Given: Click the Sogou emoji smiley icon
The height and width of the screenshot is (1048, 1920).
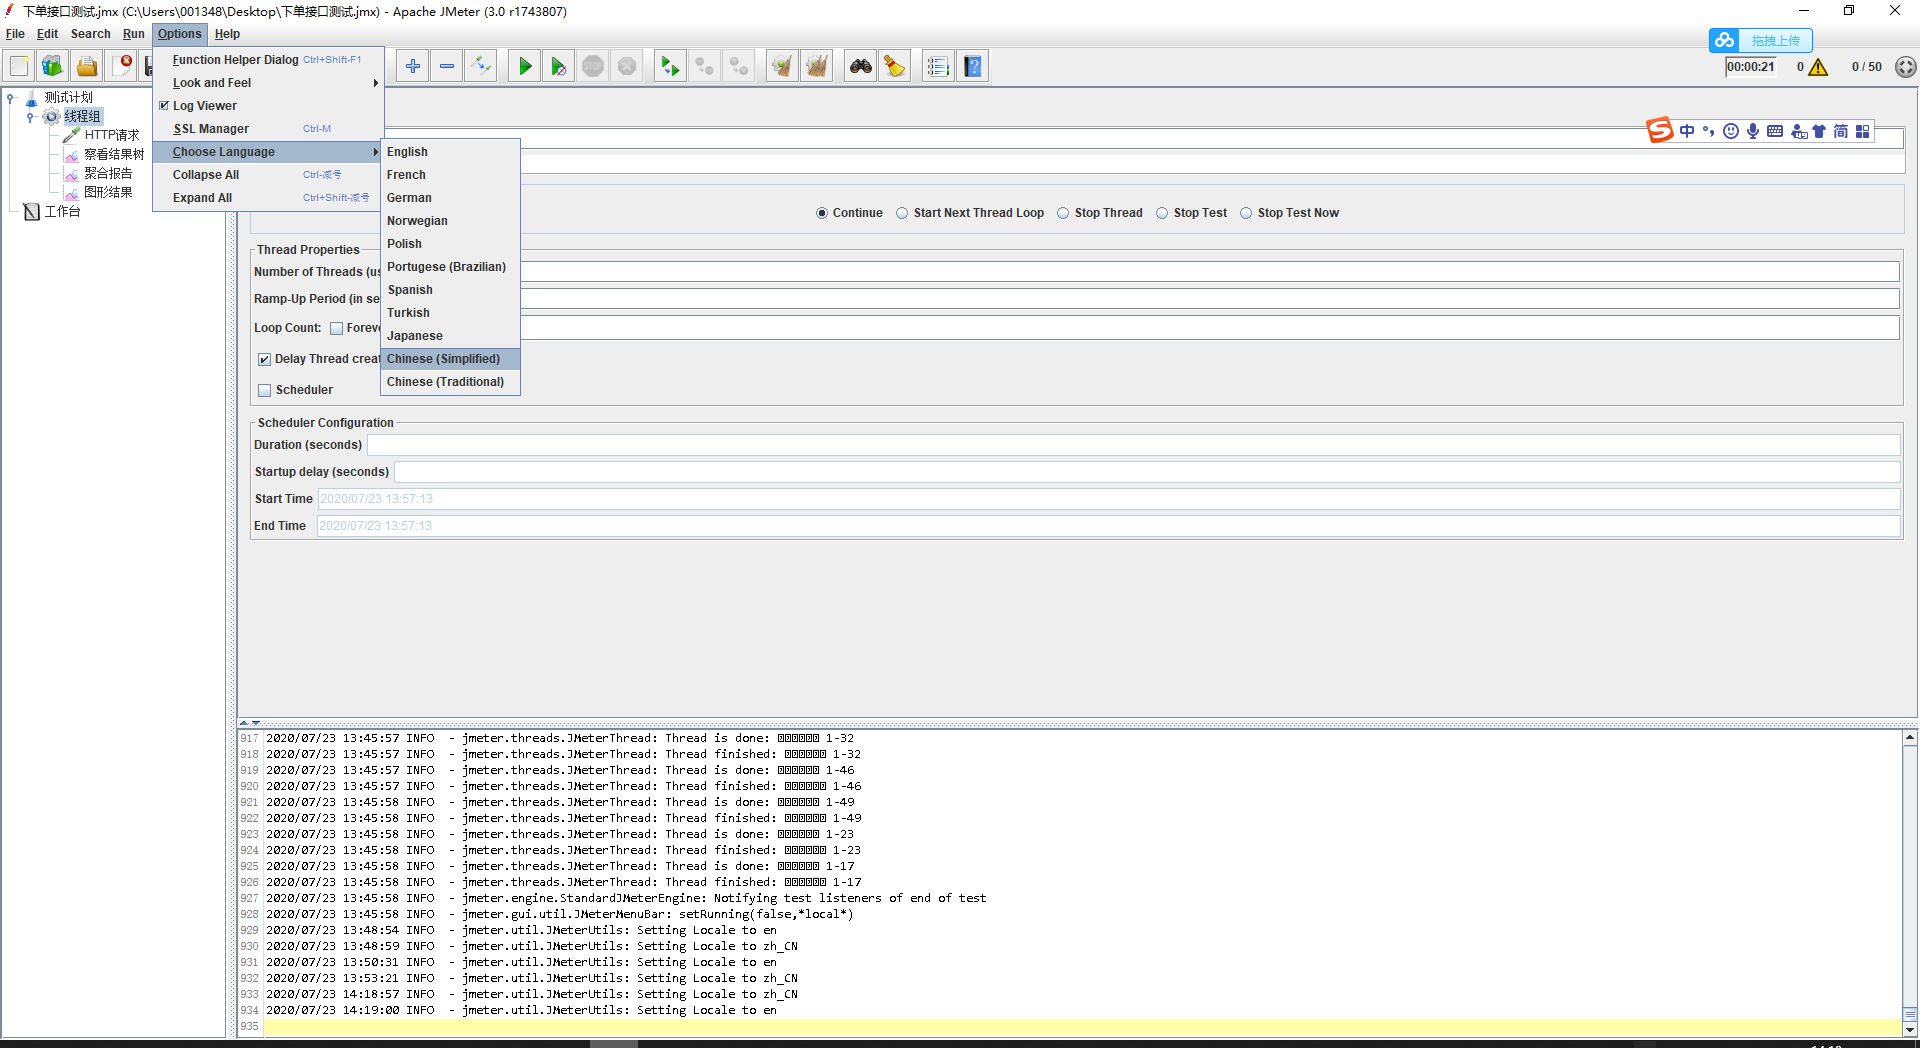Looking at the screenshot, I should point(1731,131).
